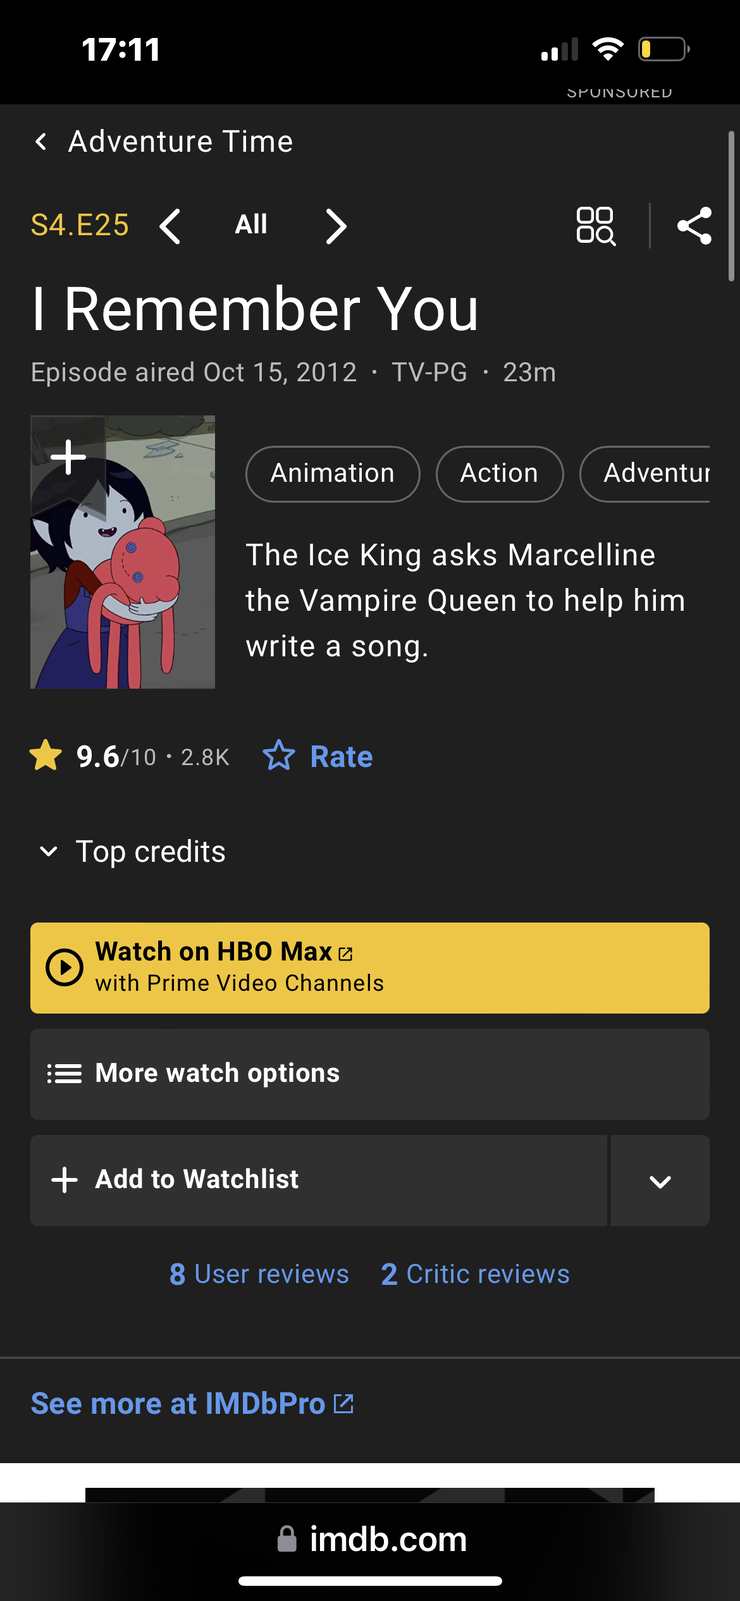The image size is (740, 1601).
Task: Select the Animation genre chip
Action: pyautogui.click(x=332, y=474)
